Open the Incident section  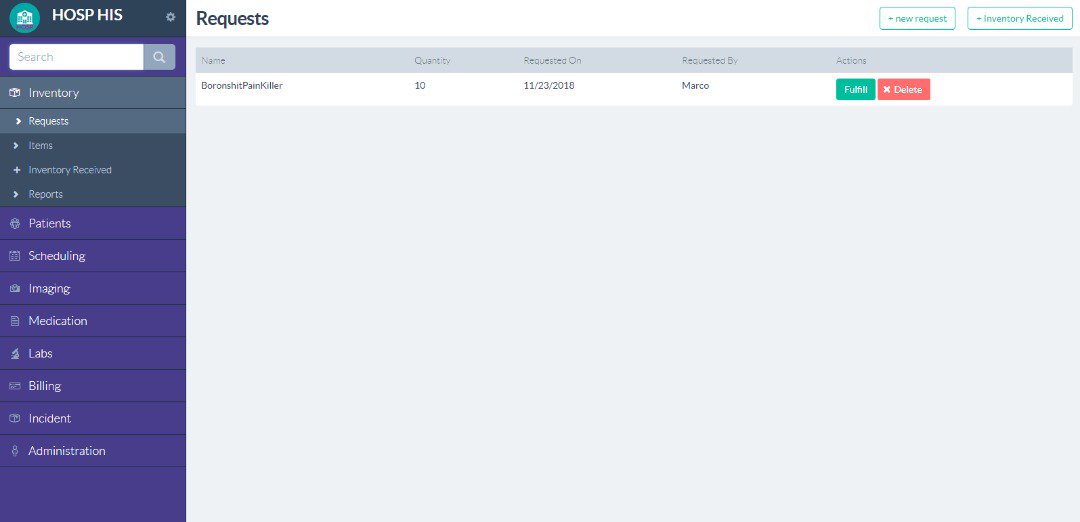click(x=93, y=418)
